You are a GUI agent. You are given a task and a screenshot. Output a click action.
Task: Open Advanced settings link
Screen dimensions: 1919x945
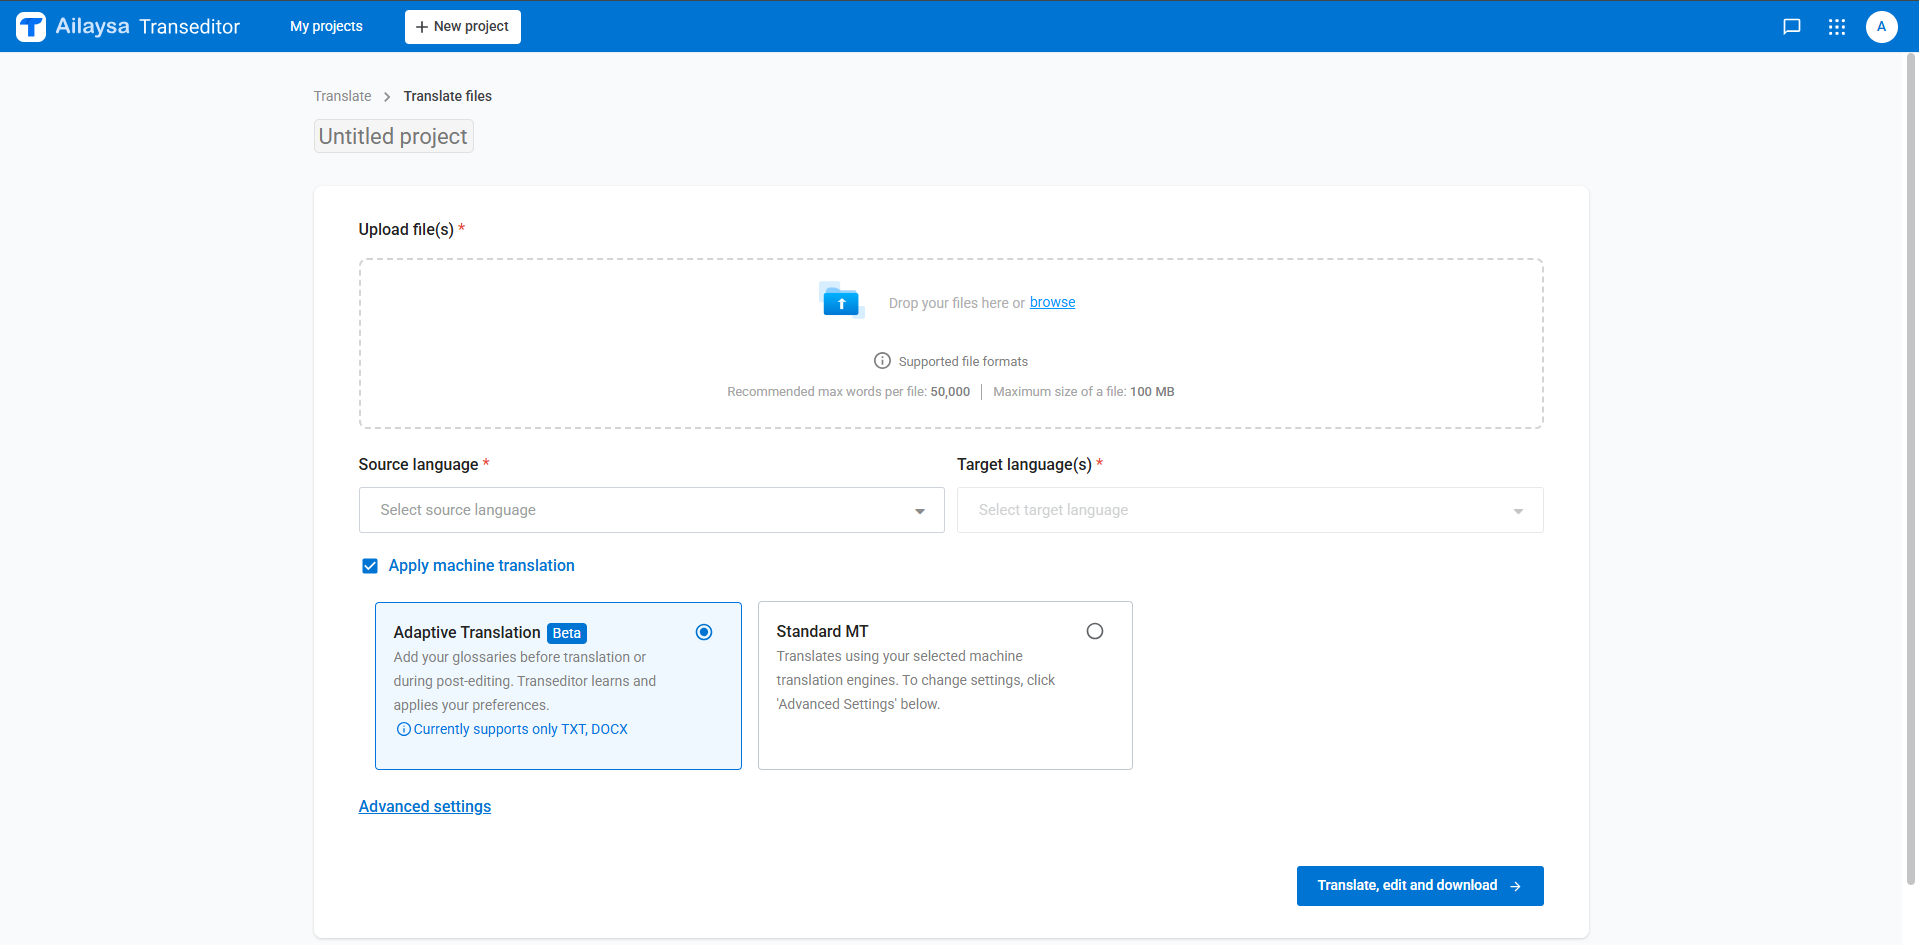pyautogui.click(x=425, y=806)
